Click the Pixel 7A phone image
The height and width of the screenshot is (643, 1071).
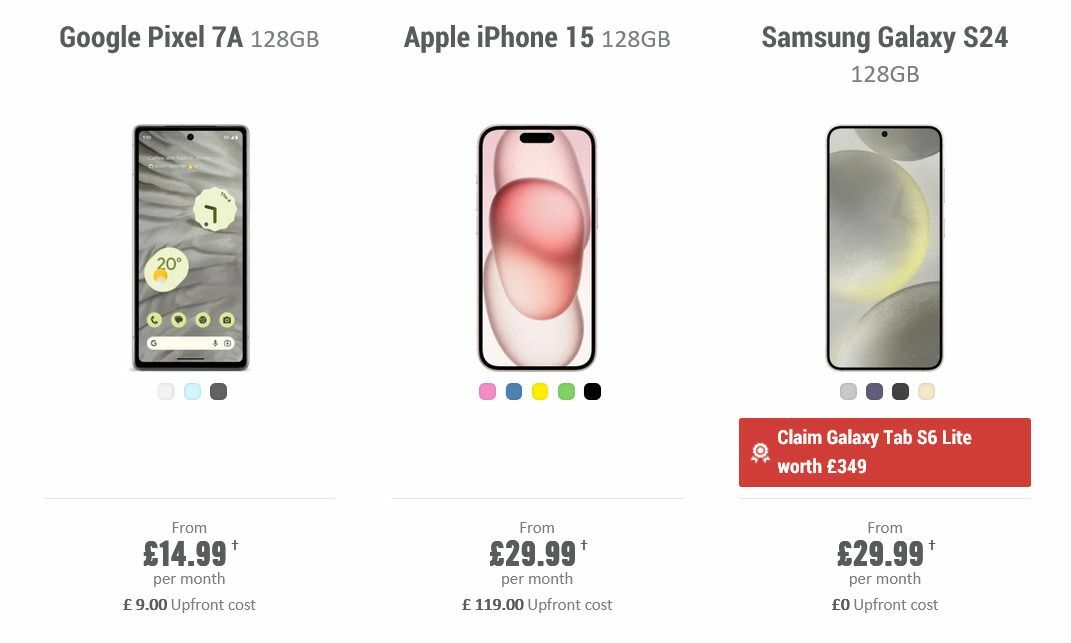(189, 245)
